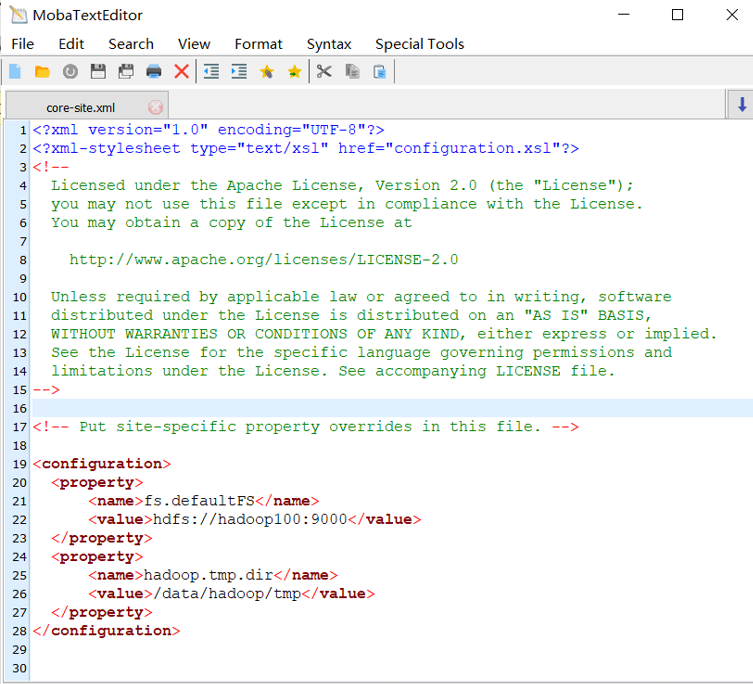Open the Syntax menu

[329, 44]
